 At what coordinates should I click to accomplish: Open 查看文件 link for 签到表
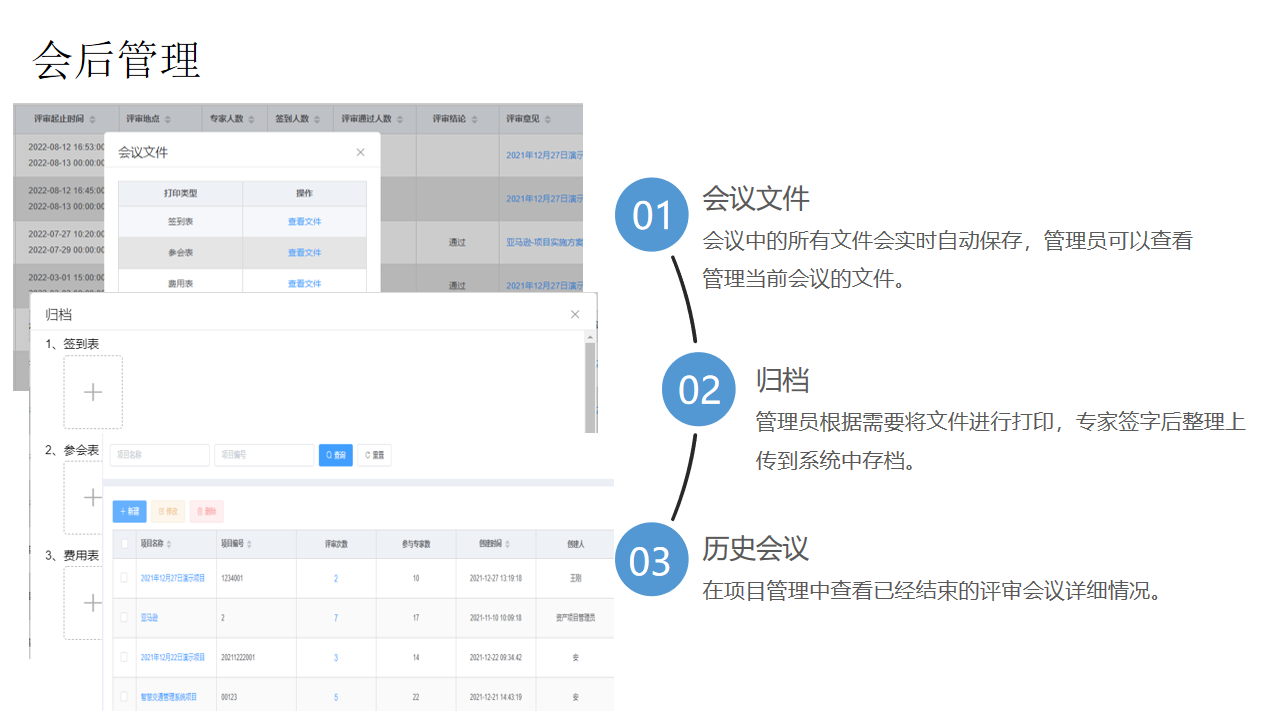[x=304, y=222]
